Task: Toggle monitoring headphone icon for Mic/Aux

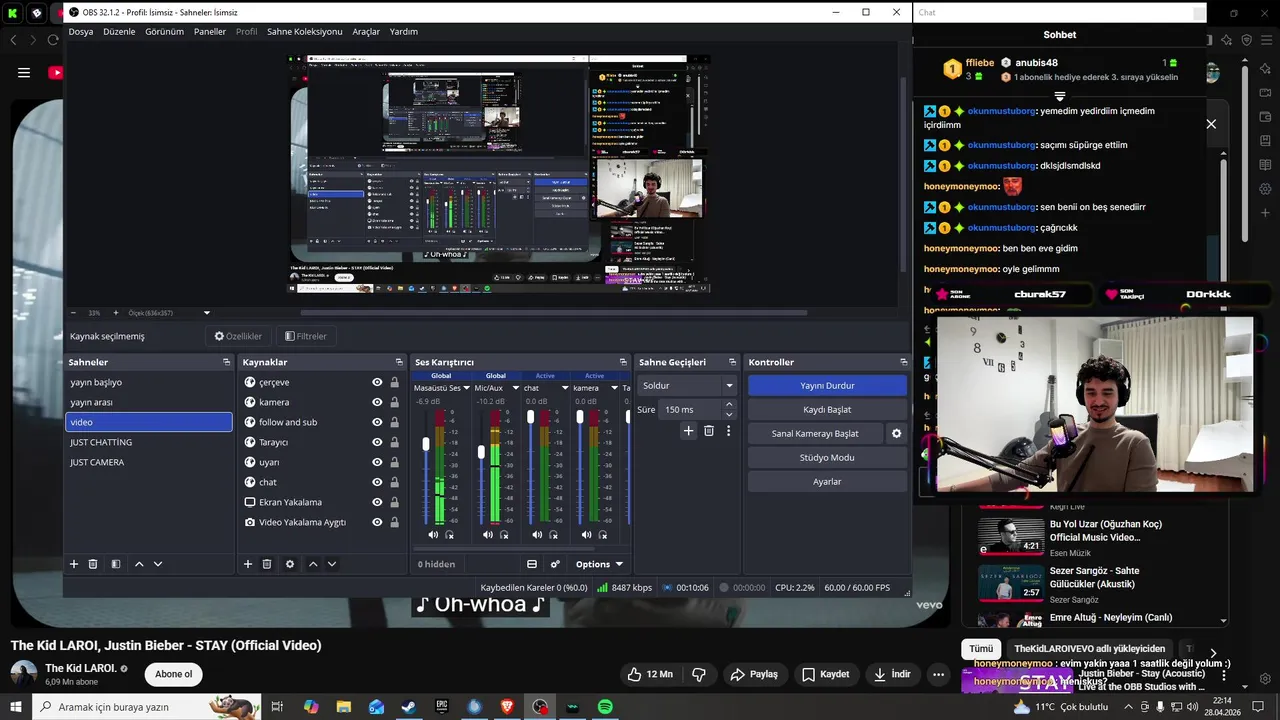Action: pyautogui.click(x=504, y=535)
